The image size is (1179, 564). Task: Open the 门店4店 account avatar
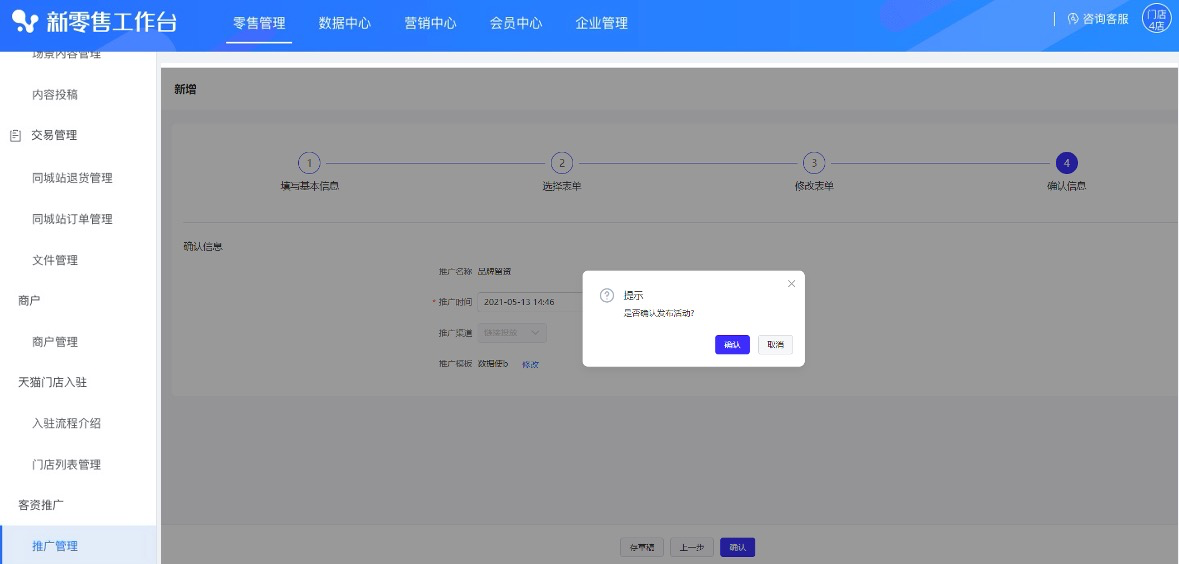tap(1156, 20)
